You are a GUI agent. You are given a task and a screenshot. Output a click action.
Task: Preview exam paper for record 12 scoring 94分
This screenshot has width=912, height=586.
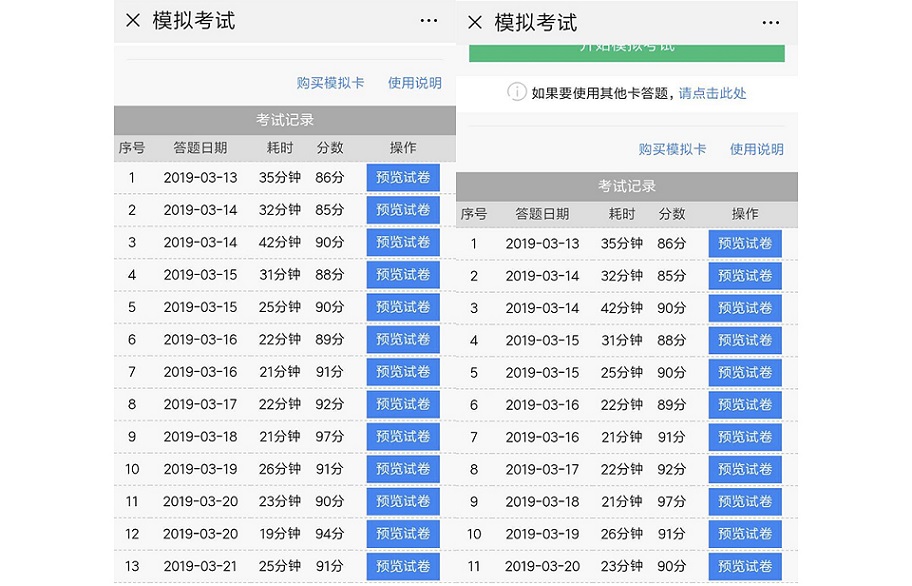click(403, 534)
